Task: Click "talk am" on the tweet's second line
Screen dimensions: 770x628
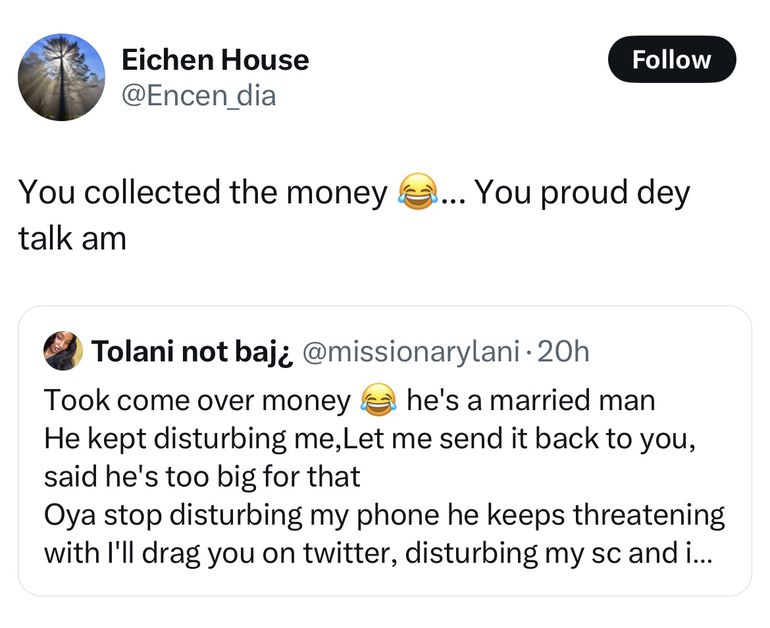Action: pyautogui.click(x=72, y=239)
